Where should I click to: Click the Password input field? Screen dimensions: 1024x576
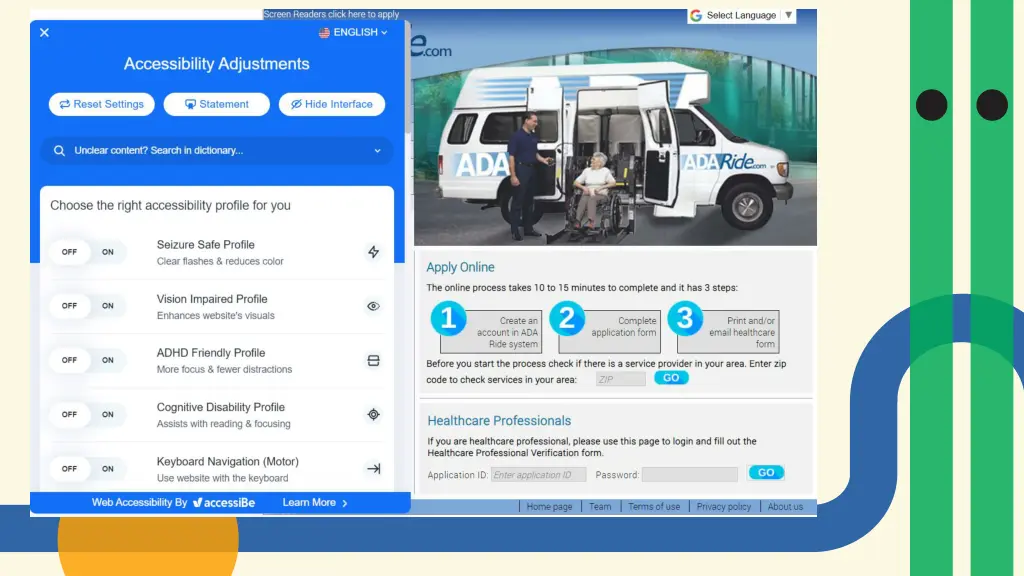coord(690,475)
